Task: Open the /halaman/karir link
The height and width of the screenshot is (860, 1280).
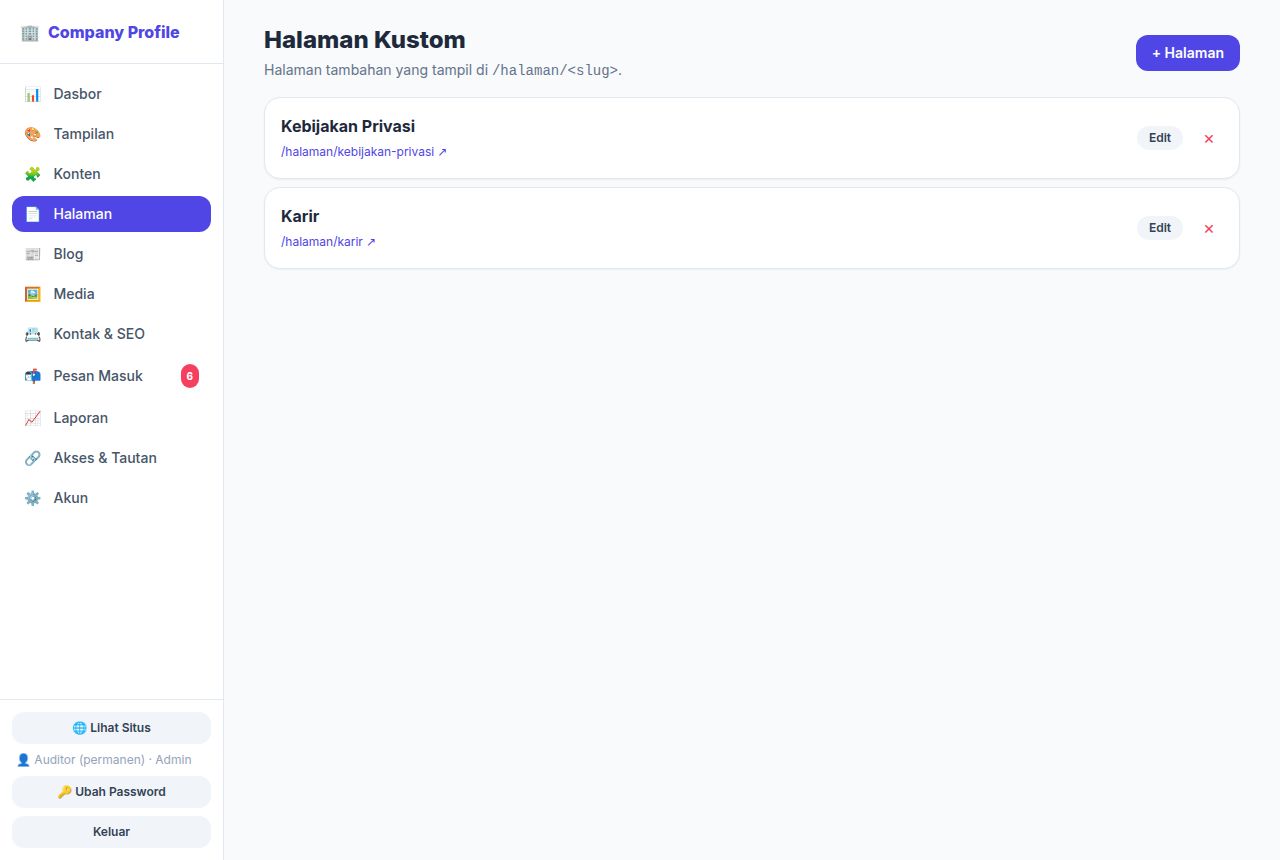Action: coord(328,242)
